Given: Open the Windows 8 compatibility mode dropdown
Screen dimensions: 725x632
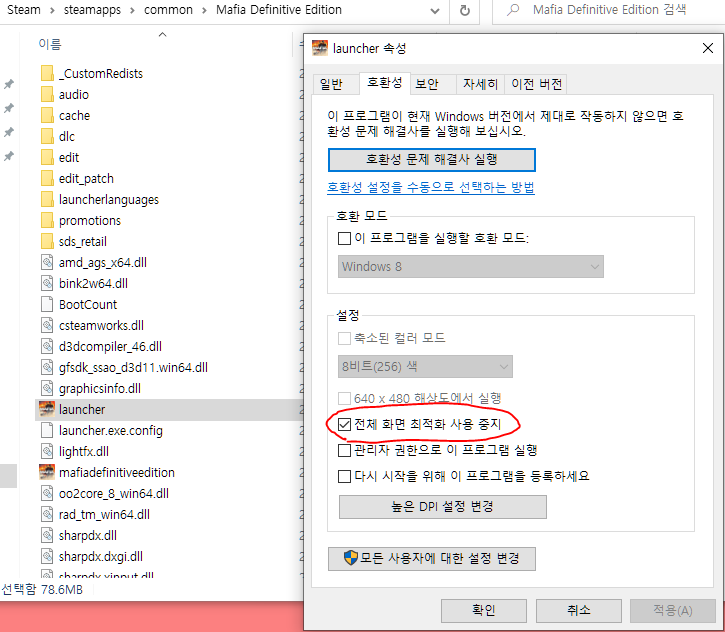Looking at the screenshot, I should [471, 267].
